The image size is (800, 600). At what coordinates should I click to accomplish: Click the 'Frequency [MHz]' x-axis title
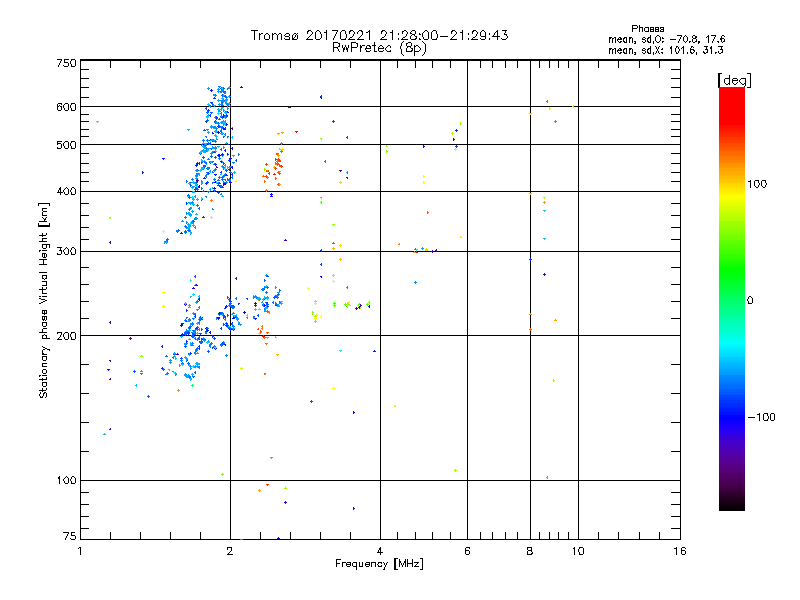(379, 564)
